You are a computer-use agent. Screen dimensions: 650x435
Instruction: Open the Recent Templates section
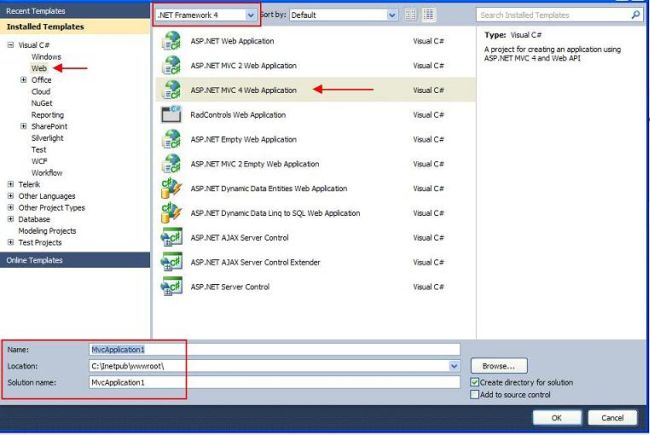tap(75, 11)
